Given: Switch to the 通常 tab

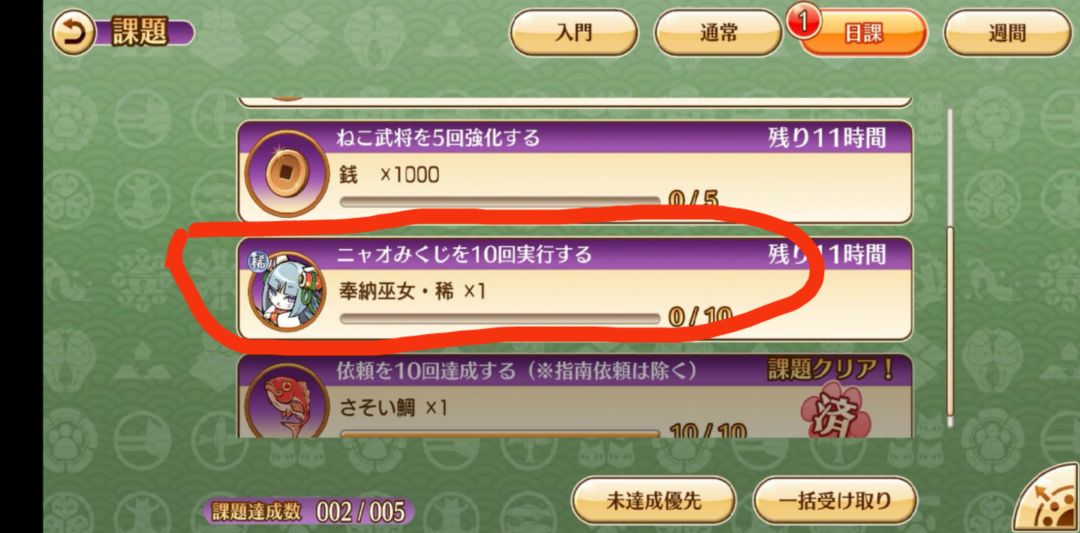Looking at the screenshot, I should click(x=718, y=32).
